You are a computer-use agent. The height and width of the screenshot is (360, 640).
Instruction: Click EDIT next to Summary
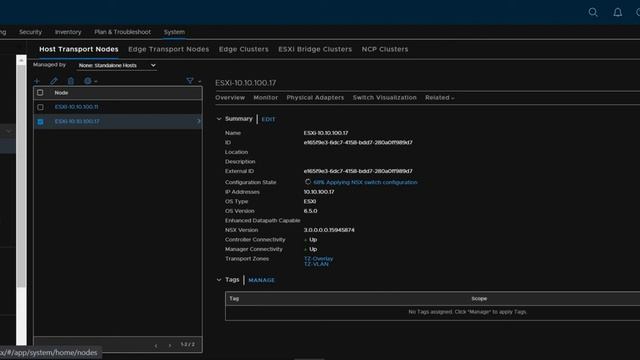point(268,119)
